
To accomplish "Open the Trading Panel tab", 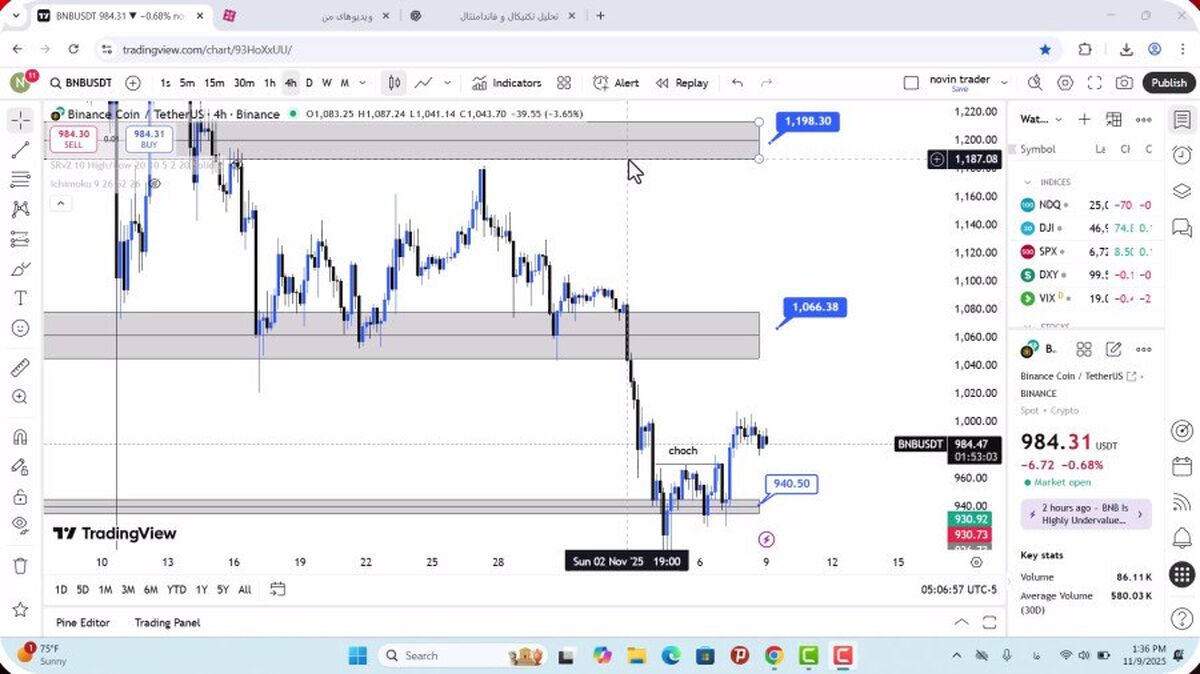I will pos(167,622).
